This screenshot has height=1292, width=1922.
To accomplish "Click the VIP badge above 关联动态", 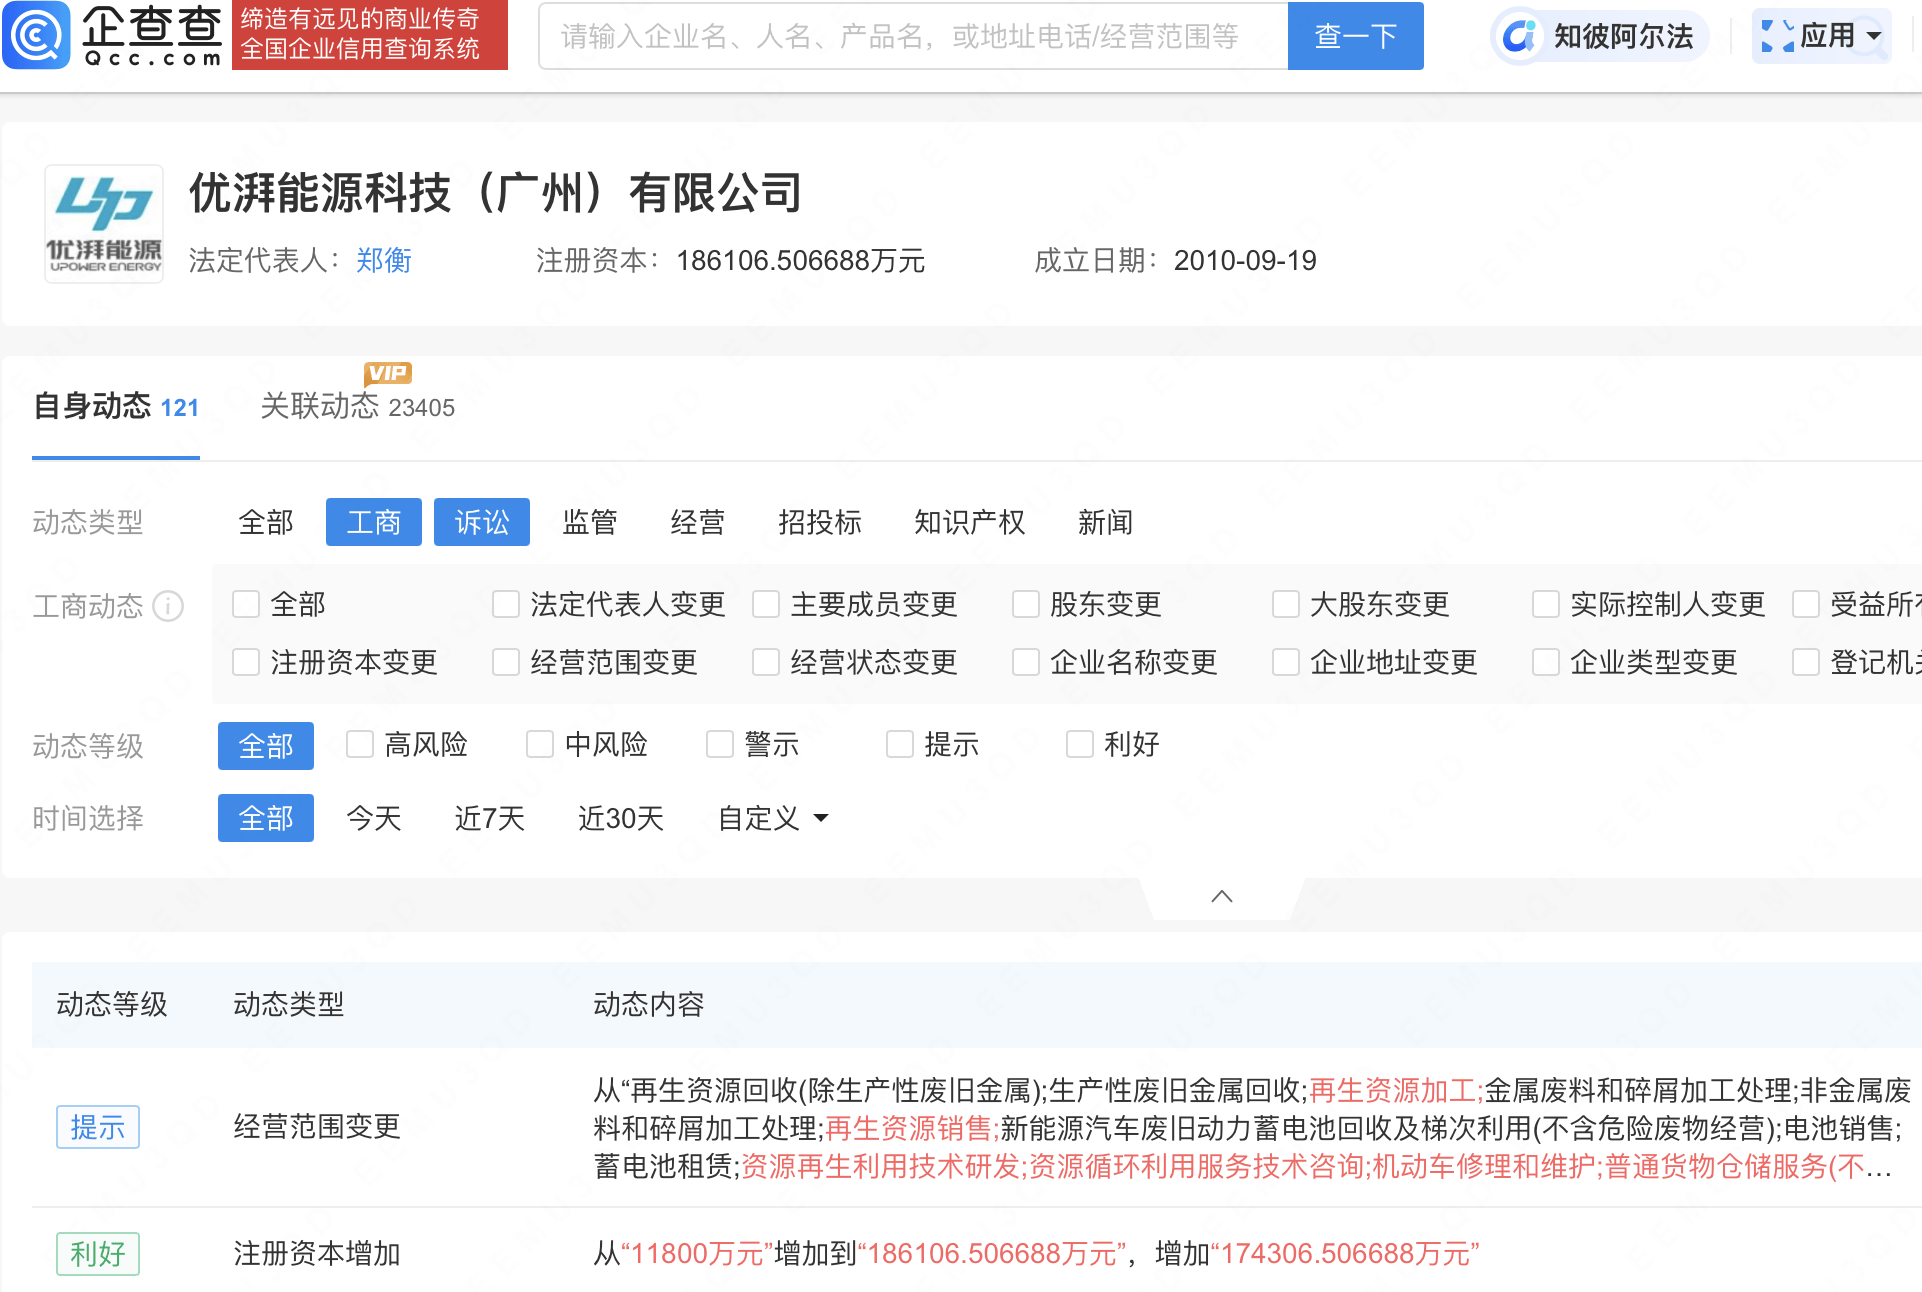I will coord(388,373).
